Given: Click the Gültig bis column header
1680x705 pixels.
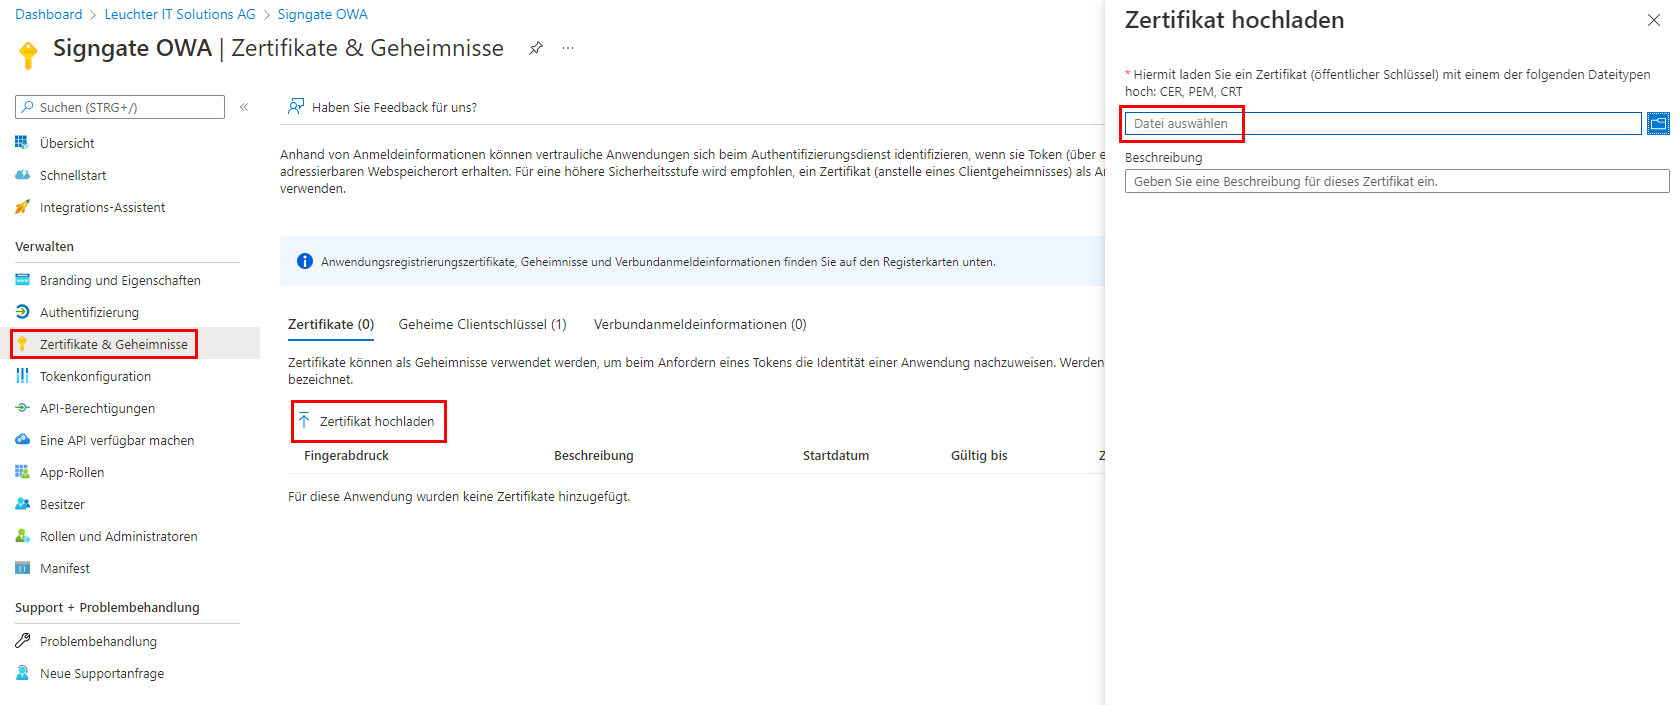Looking at the screenshot, I should click(x=979, y=455).
